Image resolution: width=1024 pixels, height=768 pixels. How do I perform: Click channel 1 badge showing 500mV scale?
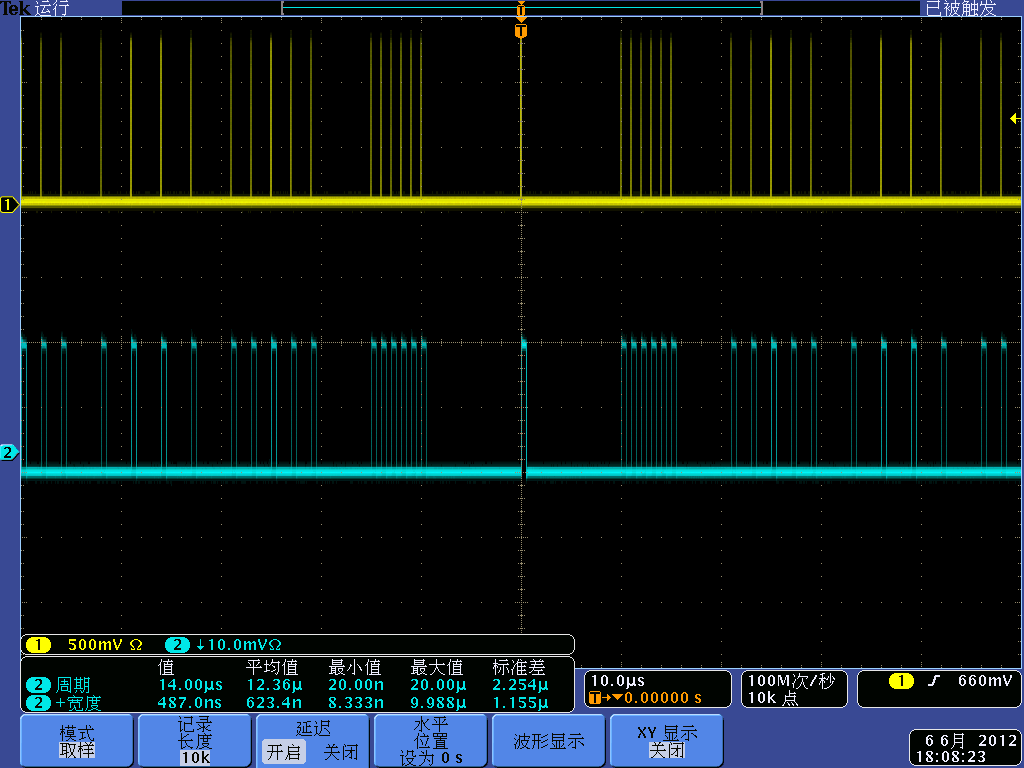point(38,645)
